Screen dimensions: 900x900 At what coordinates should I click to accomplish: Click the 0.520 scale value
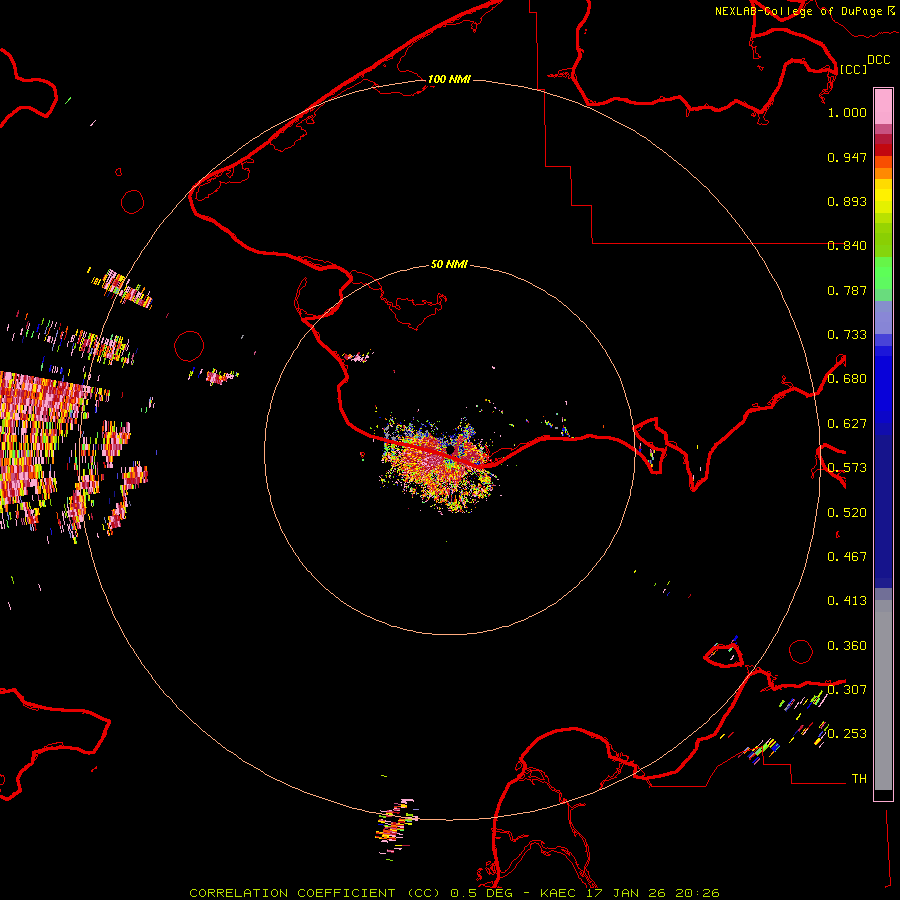[847, 513]
